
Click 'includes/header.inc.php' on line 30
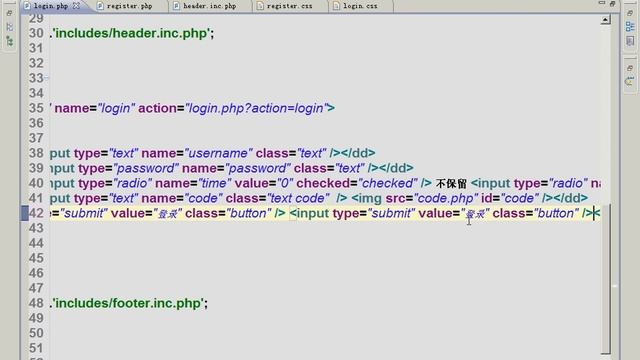(x=132, y=33)
